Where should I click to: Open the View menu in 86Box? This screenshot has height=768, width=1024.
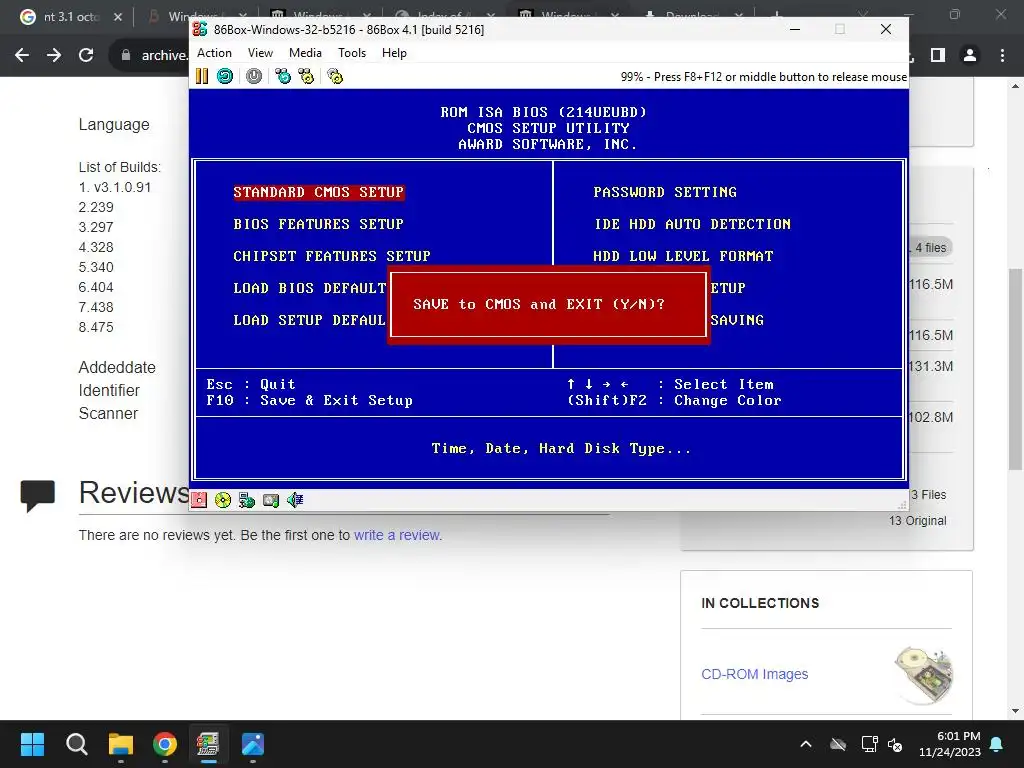pyautogui.click(x=260, y=53)
